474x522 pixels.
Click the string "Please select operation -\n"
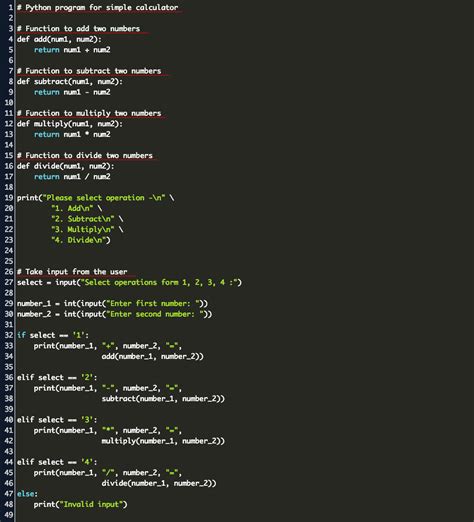click(104, 198)
